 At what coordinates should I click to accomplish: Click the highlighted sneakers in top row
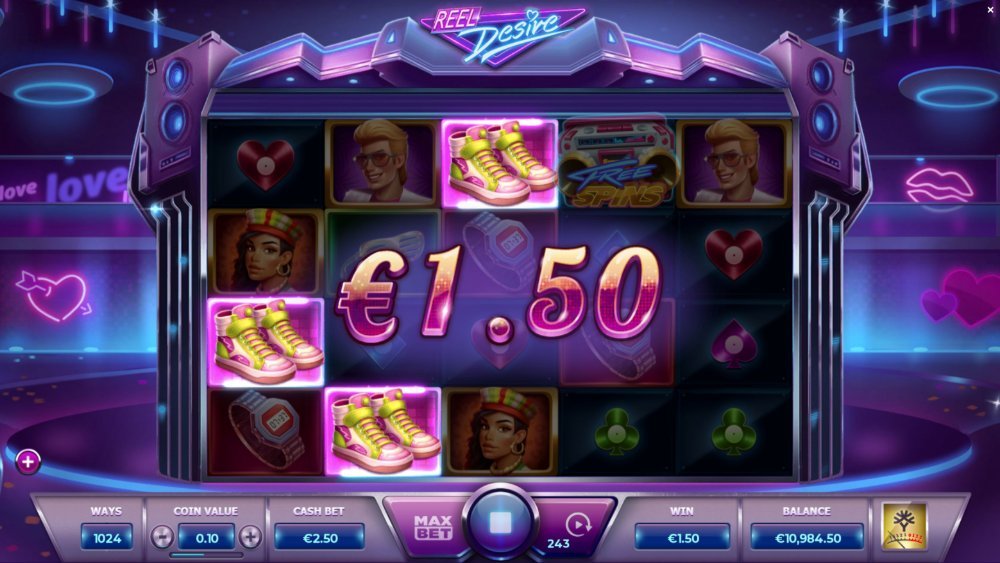(x=499, y=164)
